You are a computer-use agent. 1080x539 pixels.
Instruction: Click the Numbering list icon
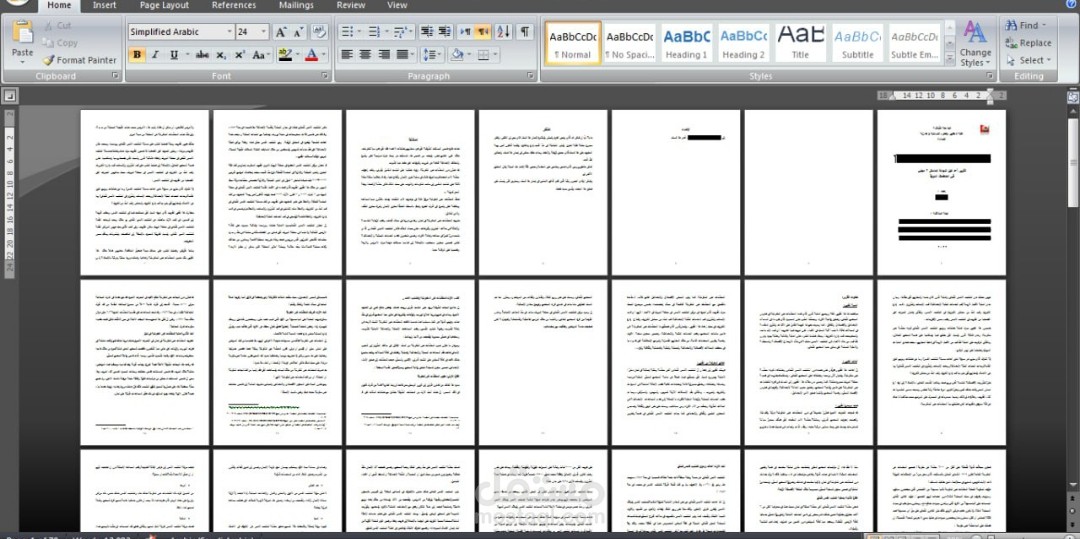[374, 32]
